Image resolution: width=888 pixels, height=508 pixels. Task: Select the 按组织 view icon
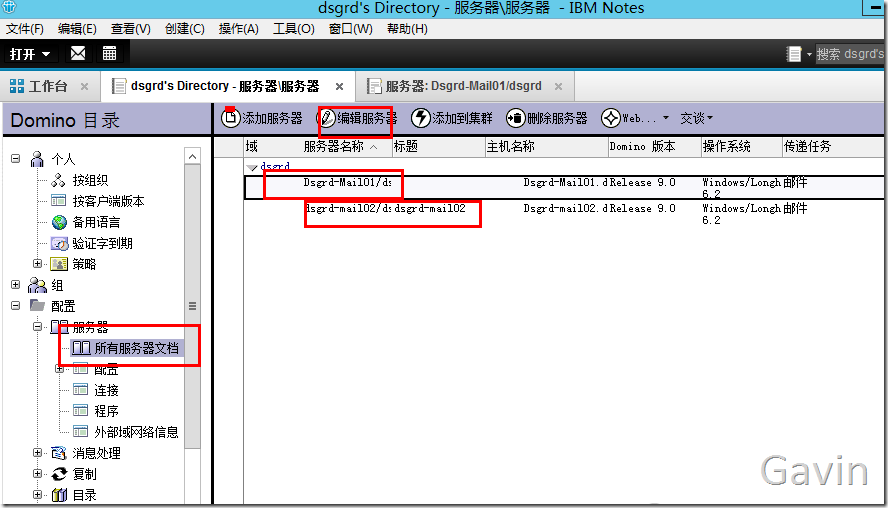58,180
